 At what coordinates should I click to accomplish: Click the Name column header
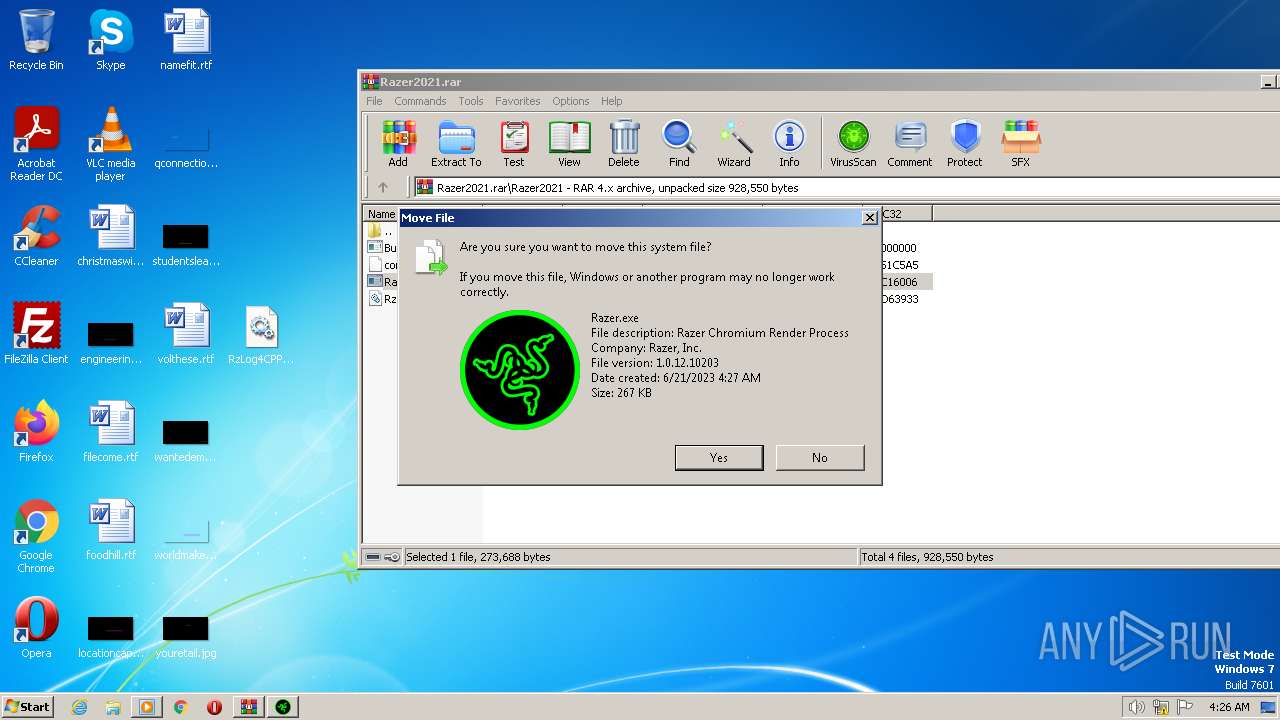pyautogui.click(x=381, y=214)
